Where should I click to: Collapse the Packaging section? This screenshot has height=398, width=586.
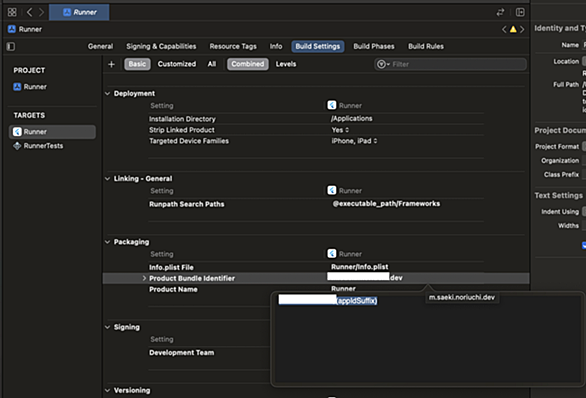(x=107, y=242)
